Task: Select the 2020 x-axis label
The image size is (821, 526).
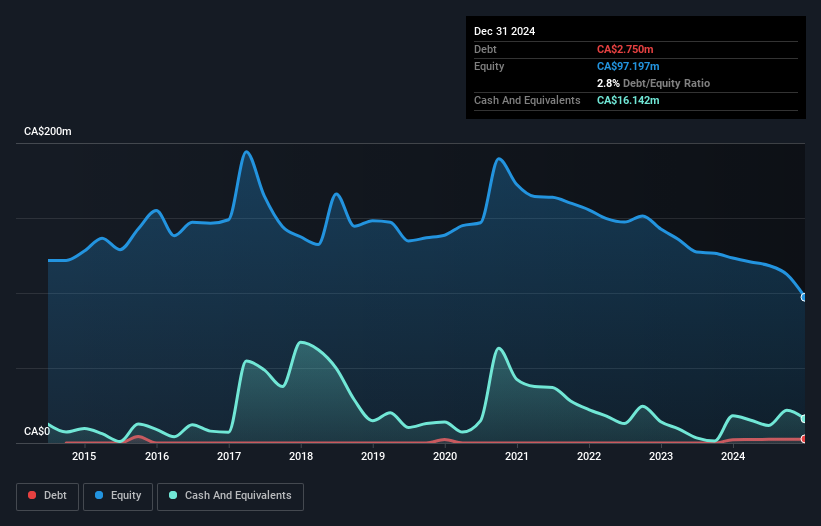Action: point(445,456)
